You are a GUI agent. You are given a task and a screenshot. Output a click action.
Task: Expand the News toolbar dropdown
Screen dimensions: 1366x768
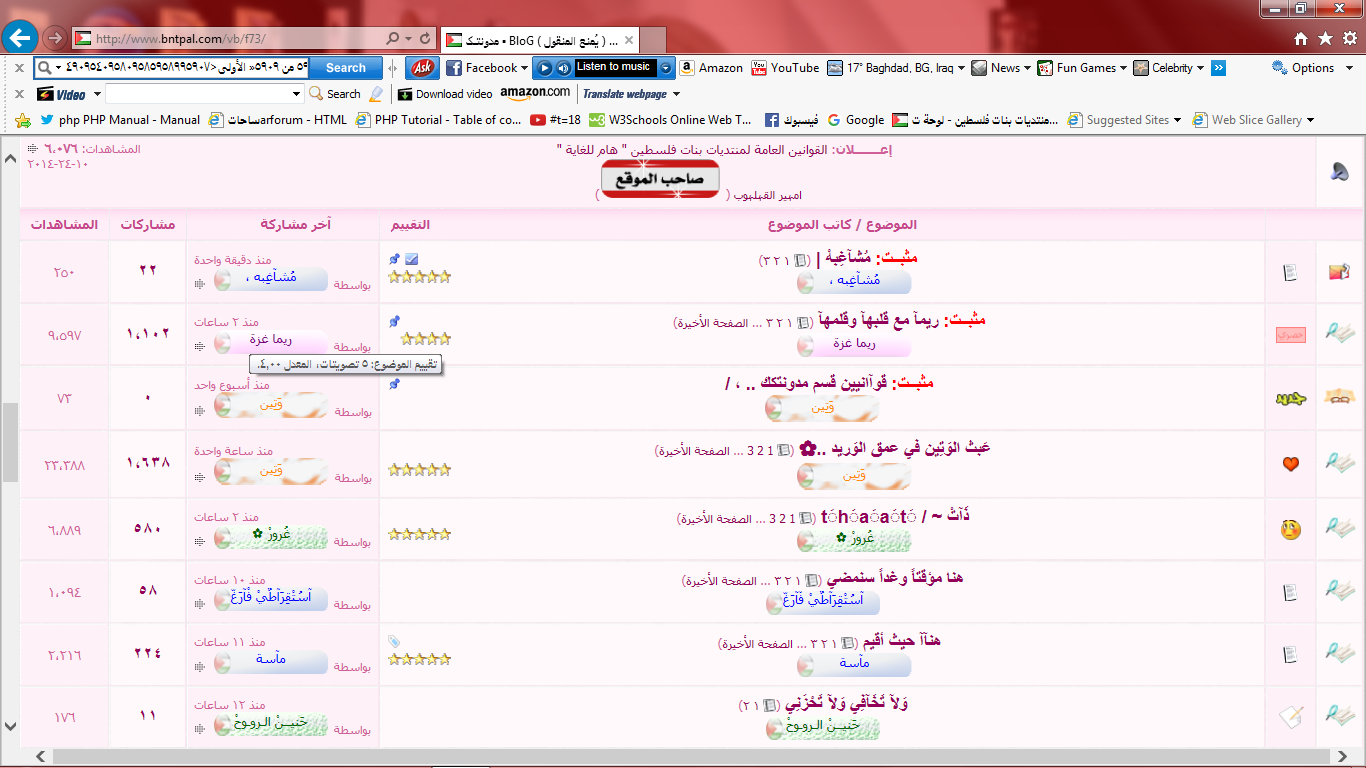point(1029,68)
